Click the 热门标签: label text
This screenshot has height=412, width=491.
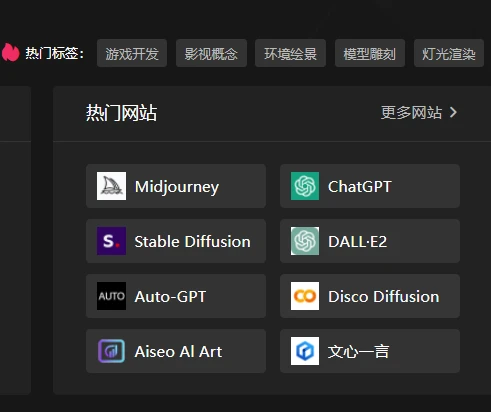55,53
